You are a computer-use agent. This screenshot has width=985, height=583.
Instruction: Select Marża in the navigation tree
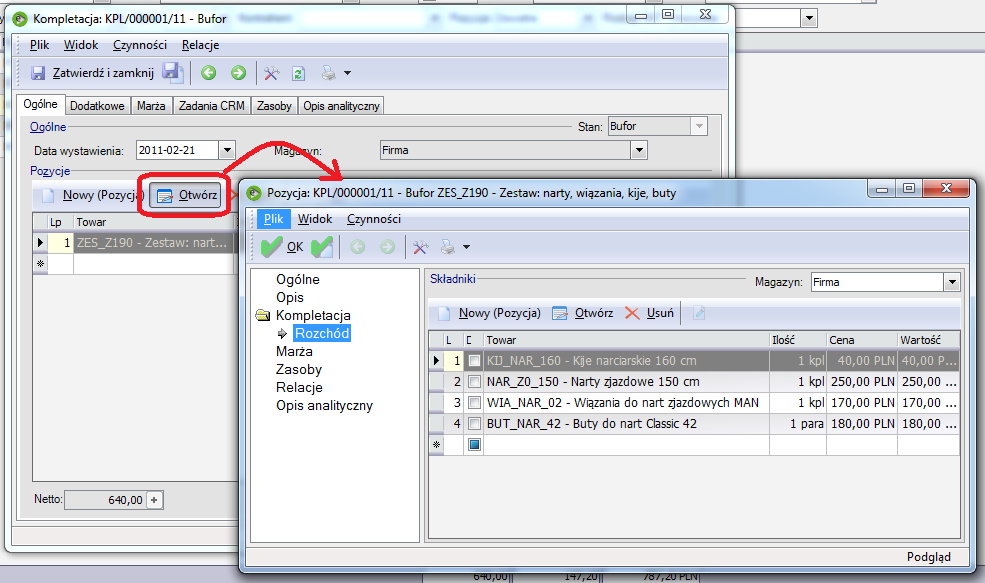pyautogui.click(x=294, y=352)
